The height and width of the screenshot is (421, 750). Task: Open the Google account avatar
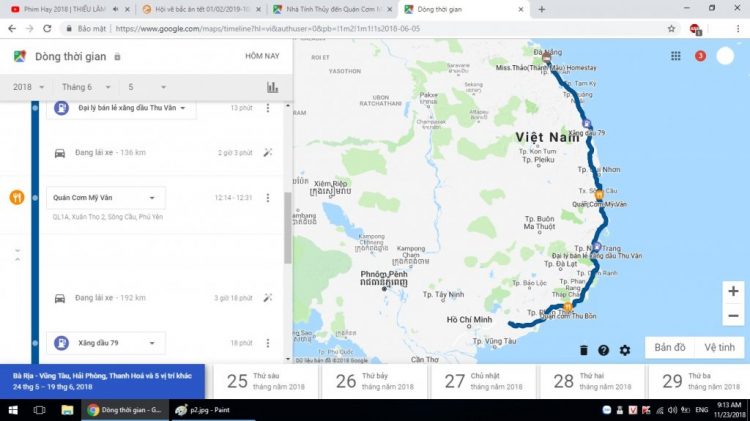coord(725,56)
